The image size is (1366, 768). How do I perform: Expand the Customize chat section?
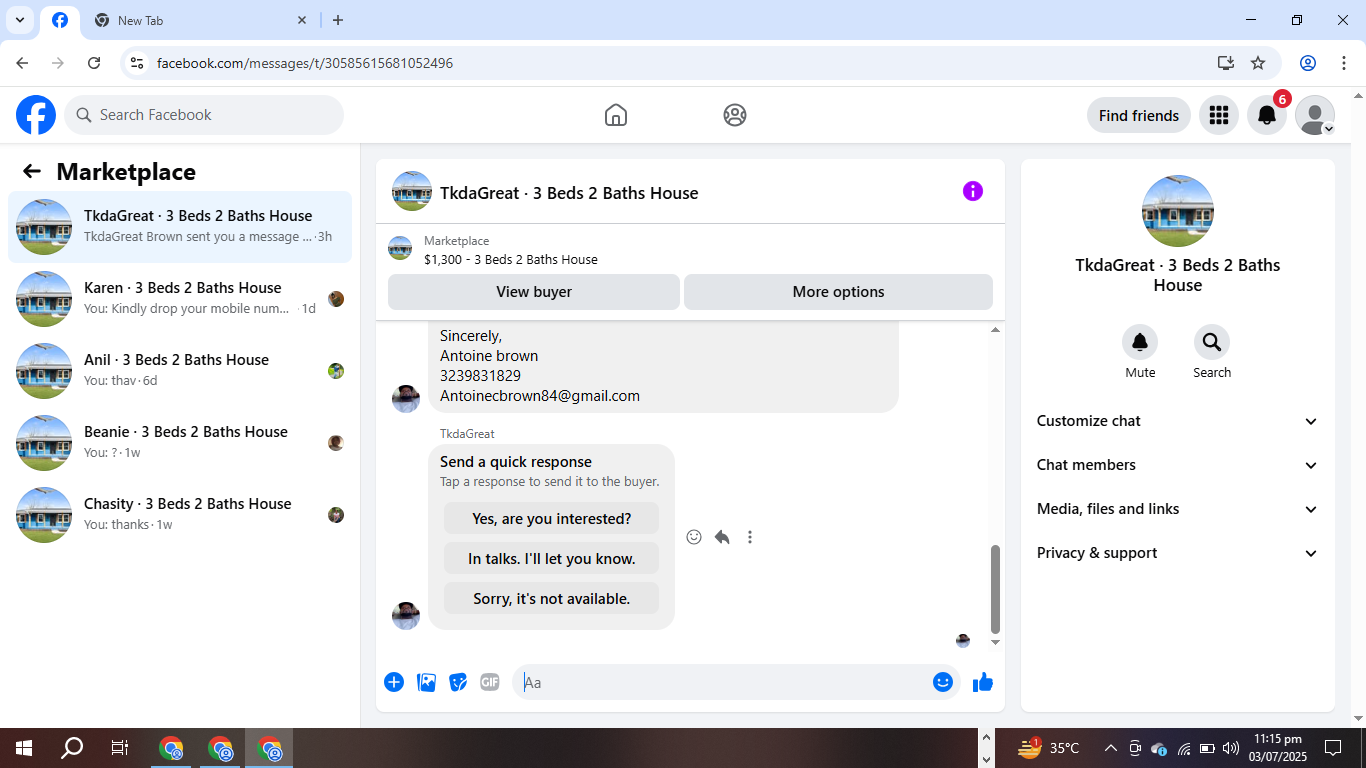click(x=1178, y=421)
